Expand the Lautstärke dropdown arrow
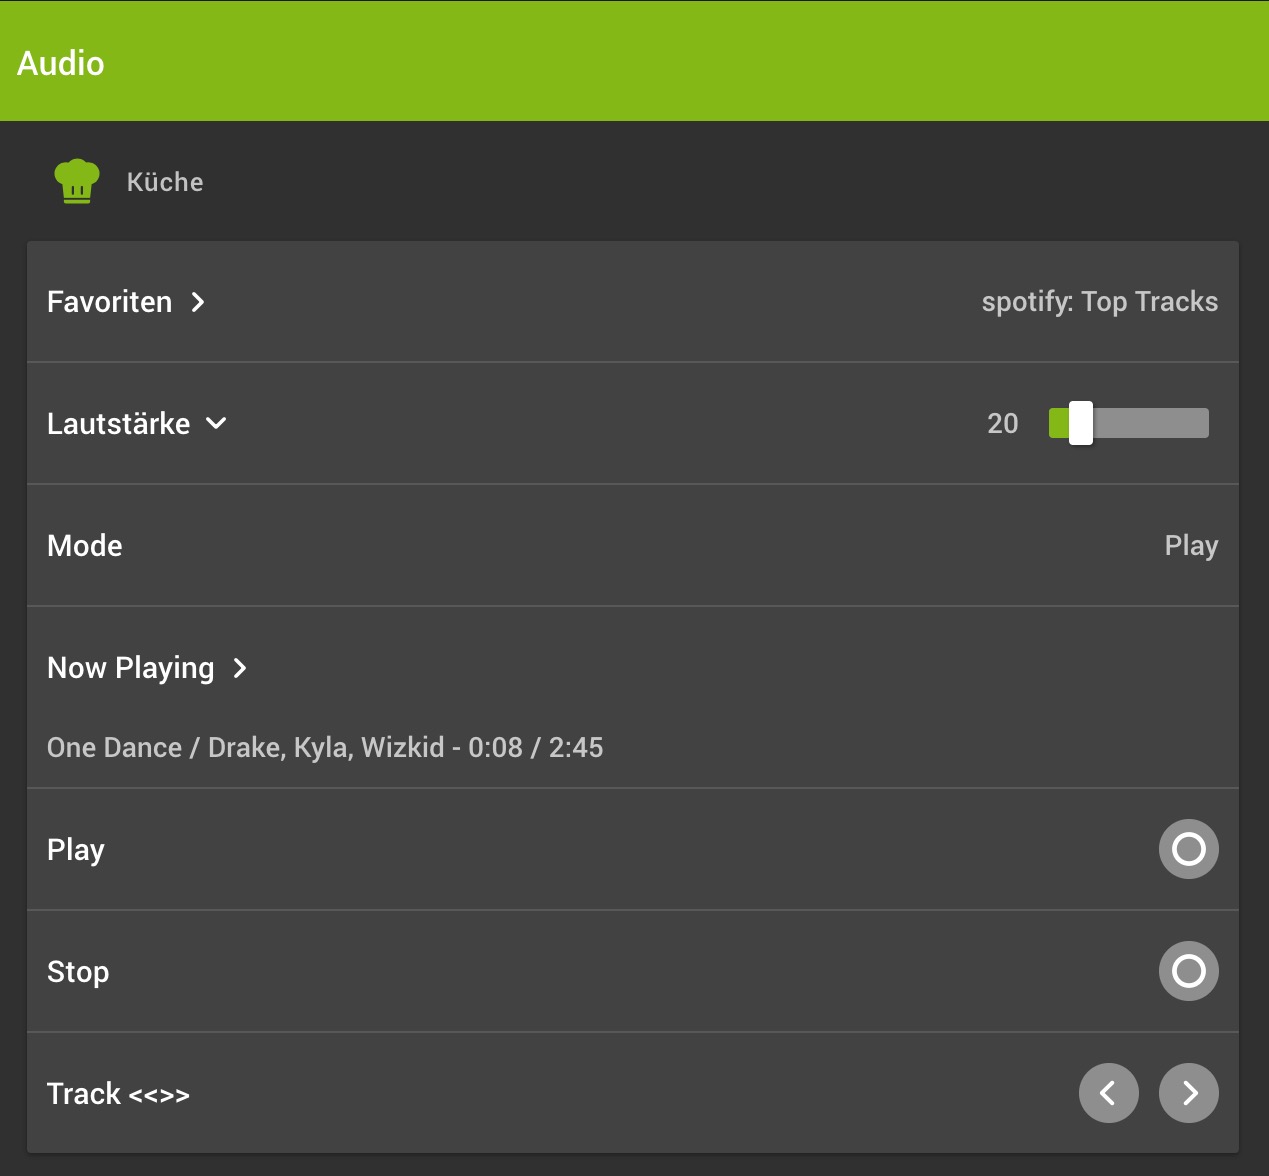This screenshot has width=1269, height=1176. (216, 424)
